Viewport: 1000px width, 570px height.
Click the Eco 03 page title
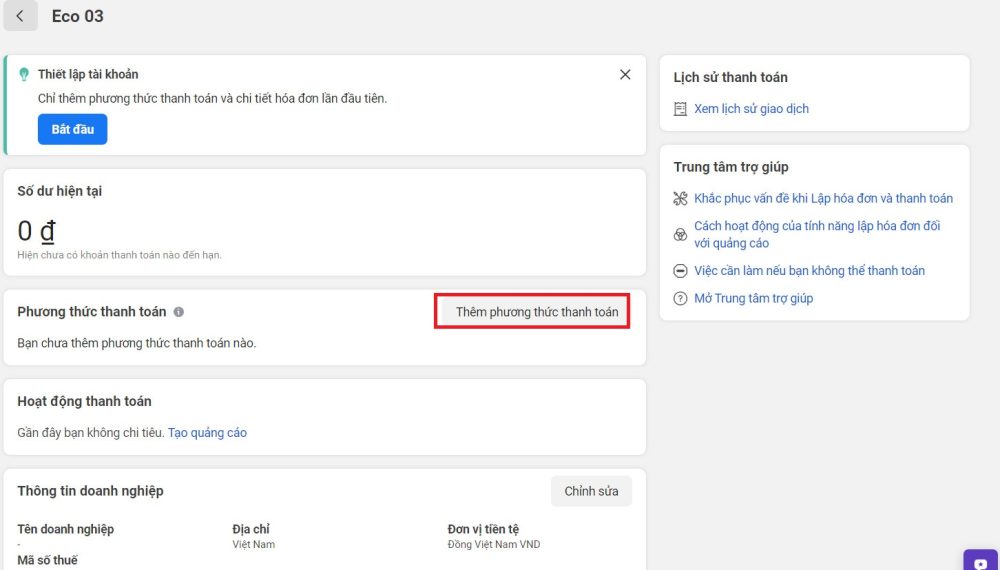78,17
